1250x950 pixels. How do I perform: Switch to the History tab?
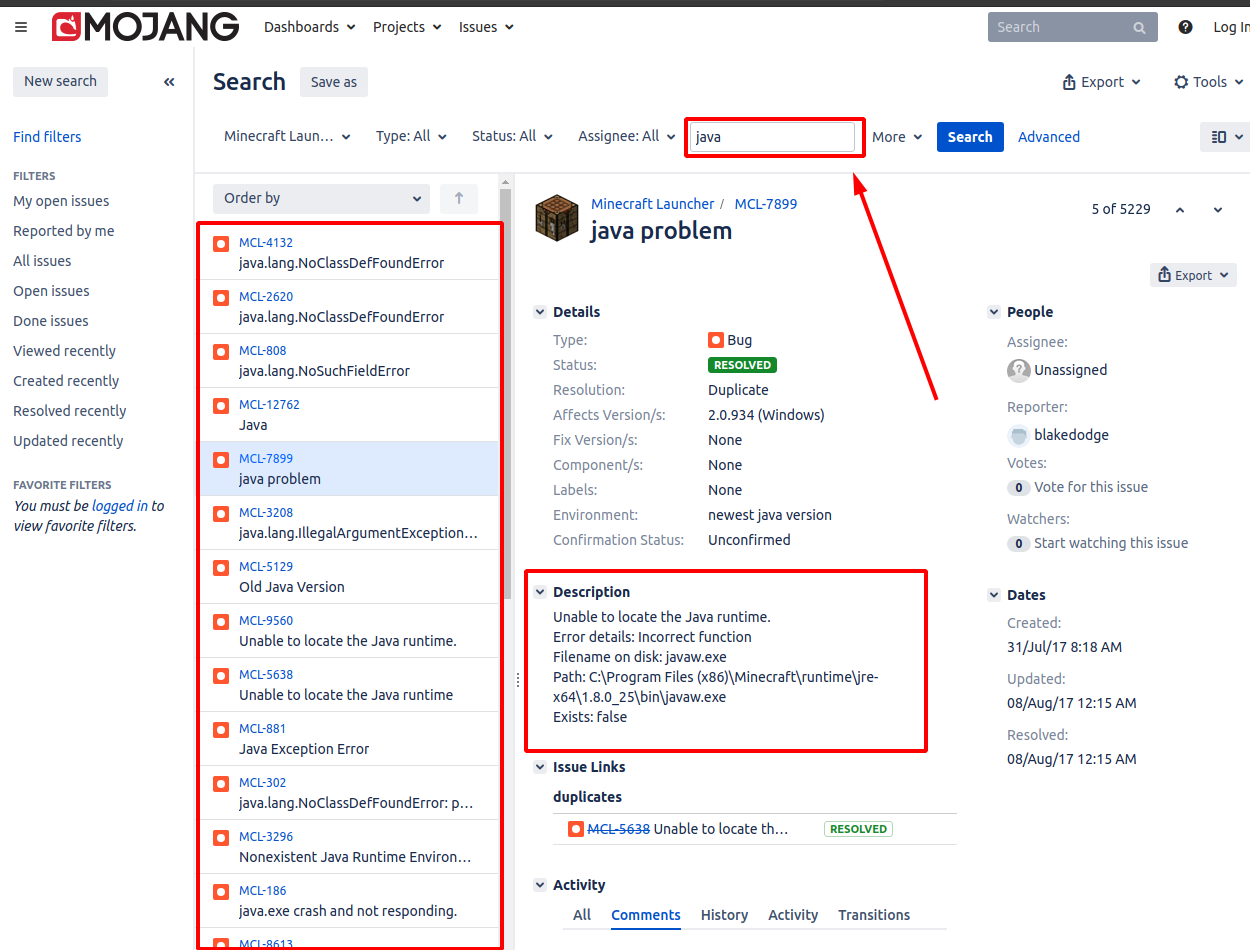[x=724, y=915]
